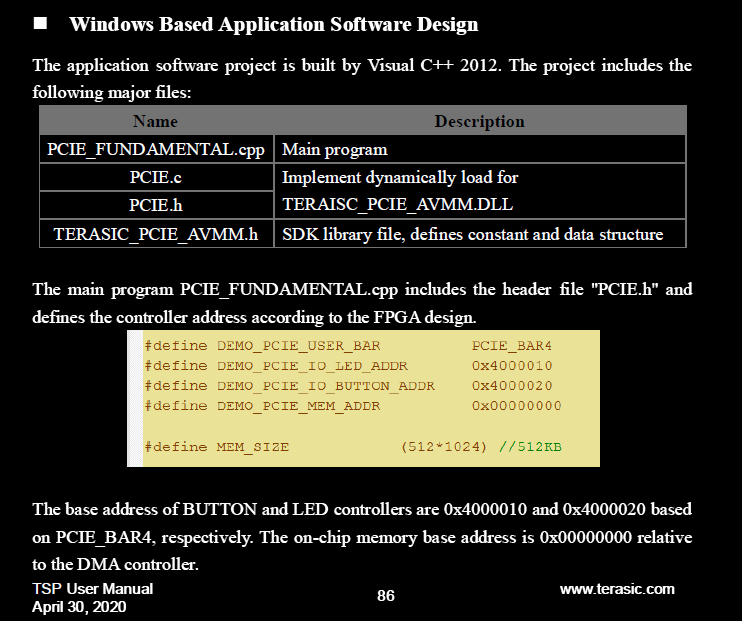Click the PCIE.h table cell
The image size is (742, 621).
[156, 205]
